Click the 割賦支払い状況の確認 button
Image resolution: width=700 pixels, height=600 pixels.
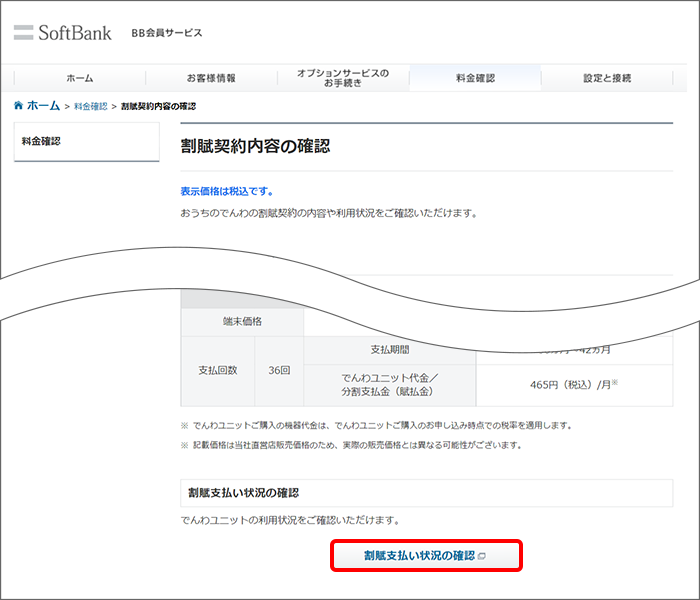pos(426,555)
